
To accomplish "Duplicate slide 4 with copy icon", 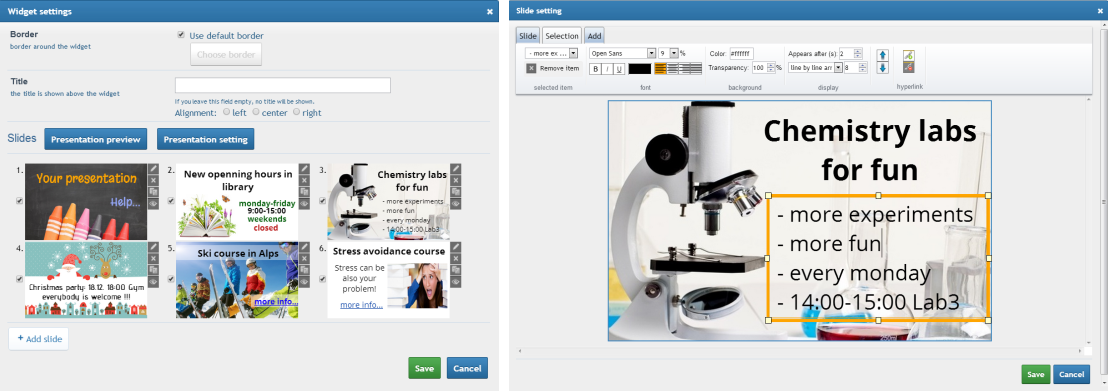I will (x=153, y=270).
